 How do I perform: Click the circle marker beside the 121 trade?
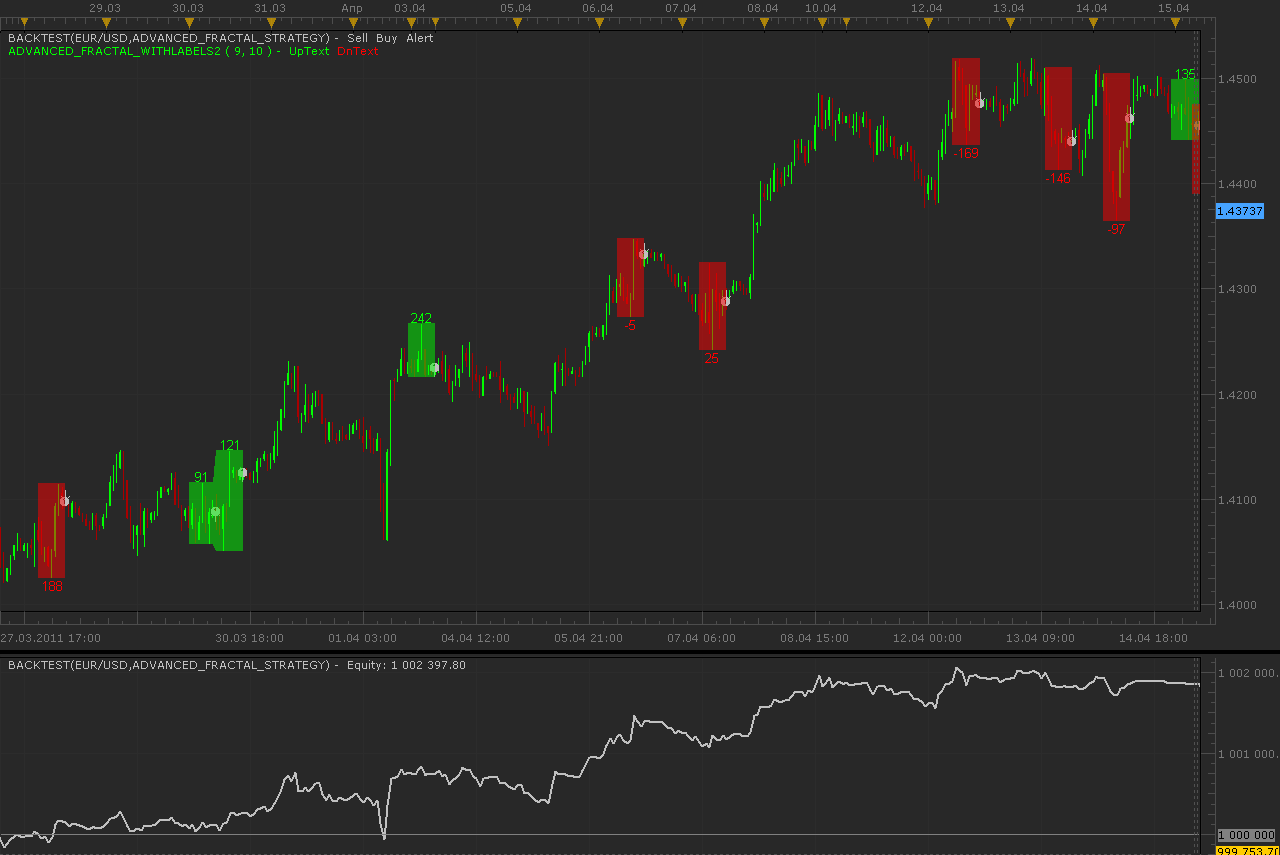point(242,473)
